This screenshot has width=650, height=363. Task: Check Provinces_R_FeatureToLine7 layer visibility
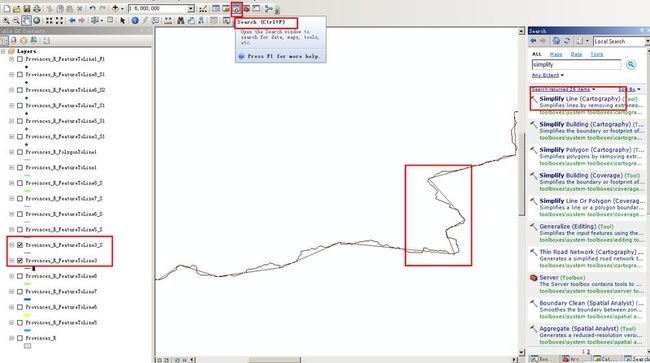point(19,291)
